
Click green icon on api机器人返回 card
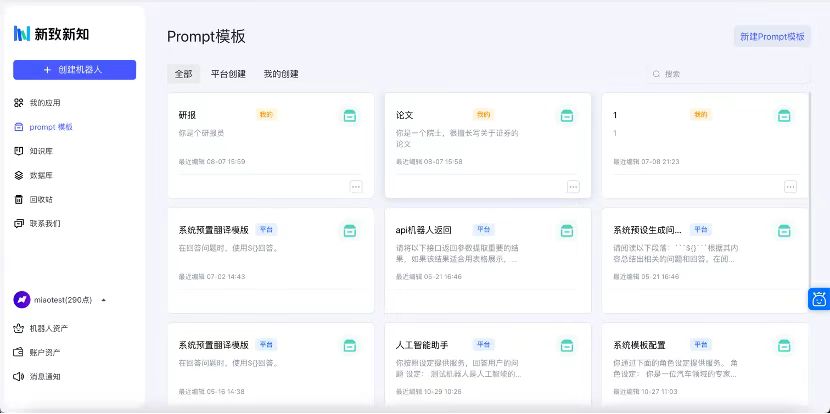[x=567, y=230]
